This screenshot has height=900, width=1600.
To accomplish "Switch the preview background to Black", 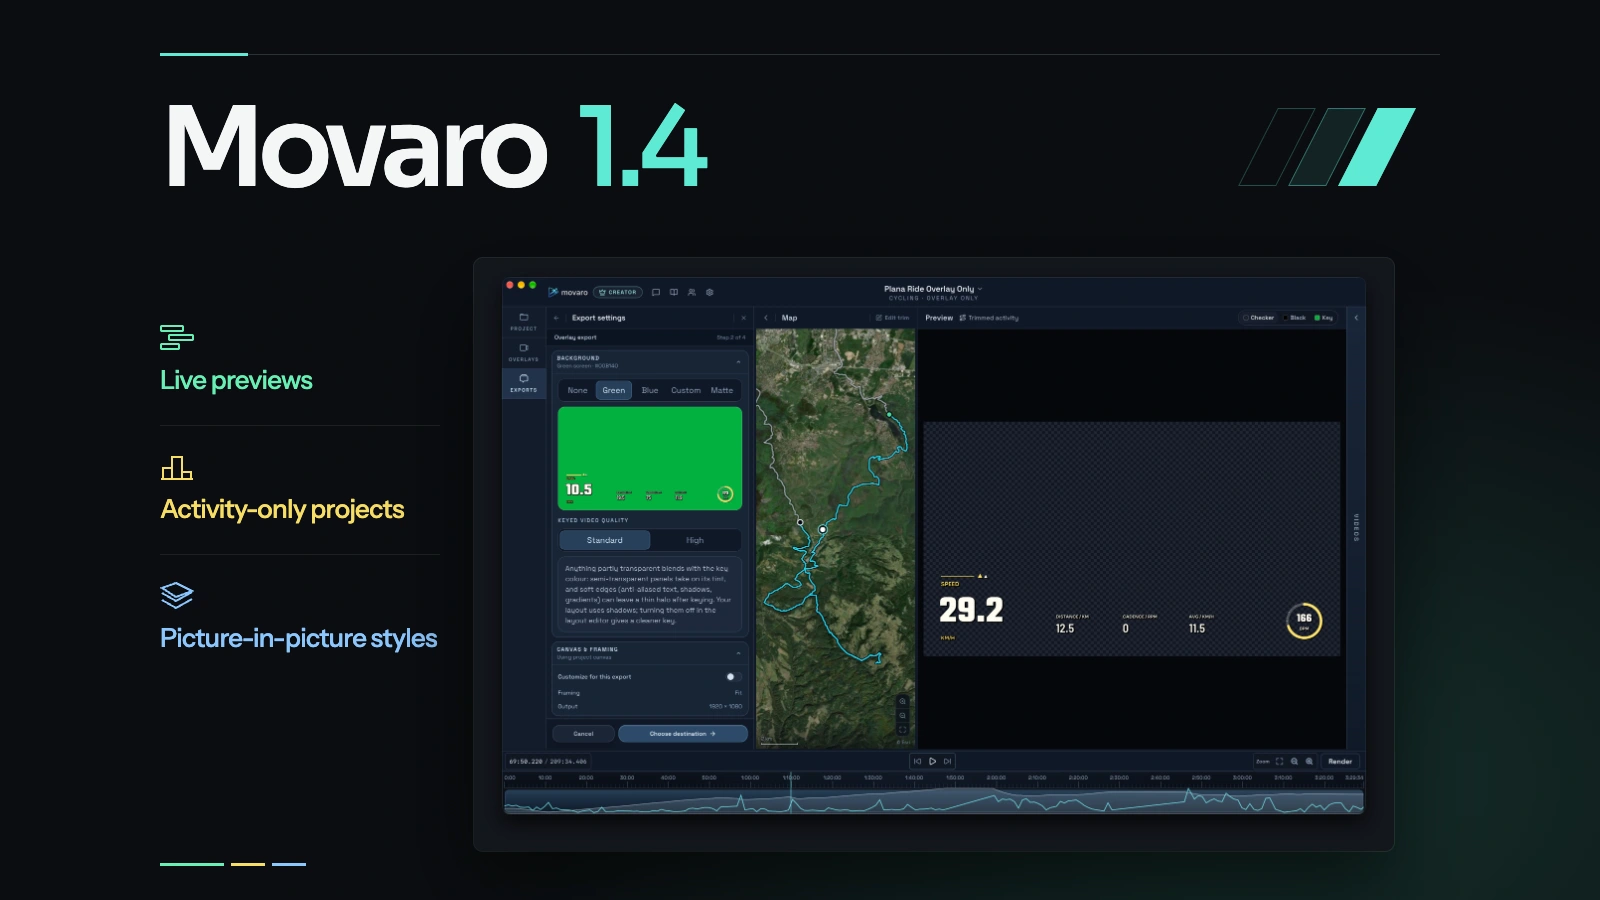I will (x=1295, y=318).
